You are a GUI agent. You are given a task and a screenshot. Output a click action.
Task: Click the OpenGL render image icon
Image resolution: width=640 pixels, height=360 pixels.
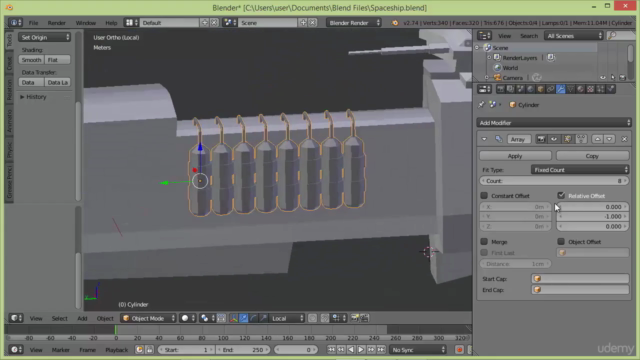355,318
